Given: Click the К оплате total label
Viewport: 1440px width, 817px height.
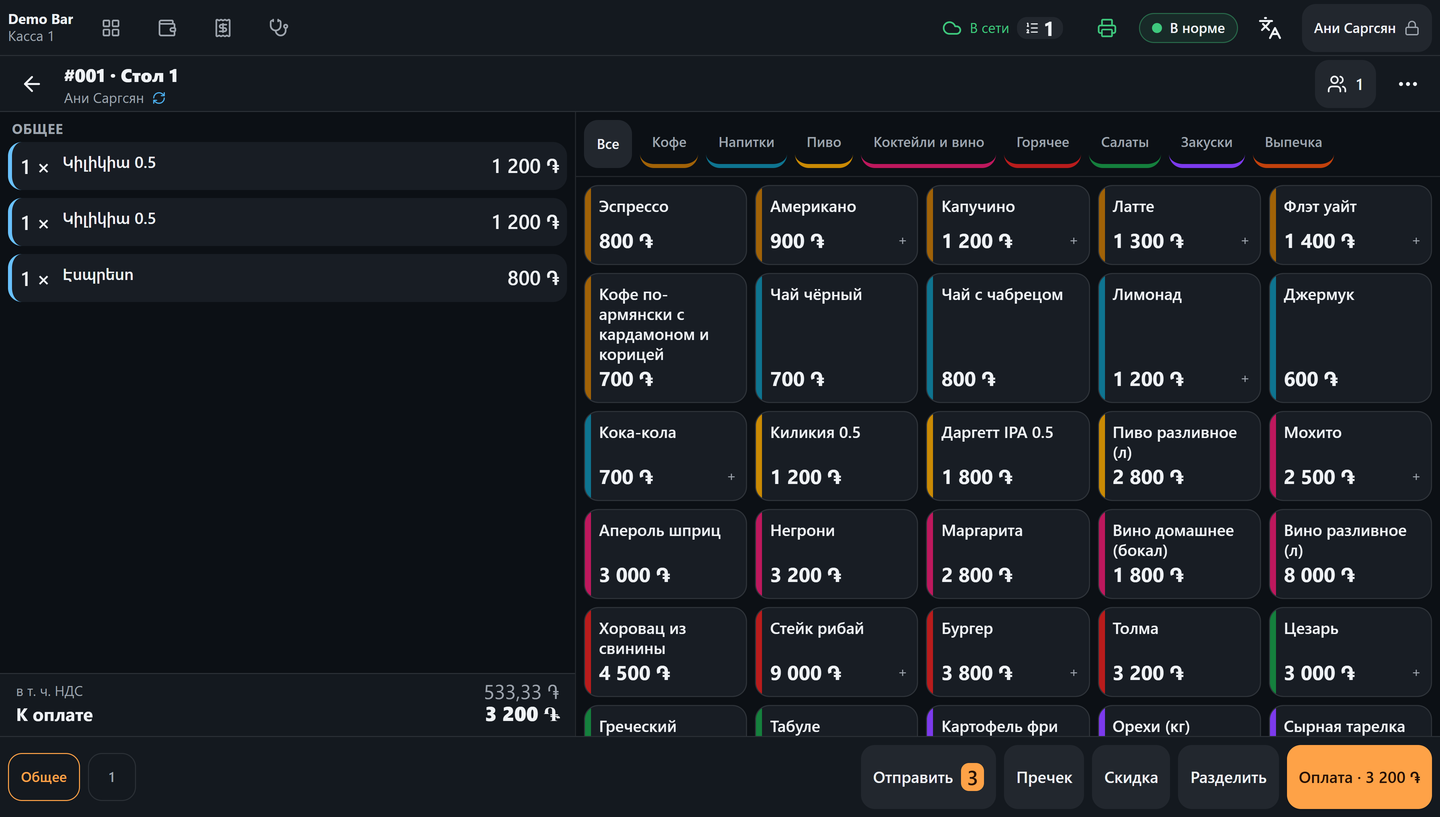Looking at the screenshot, I should pyautogui.click(x=55, y=715).
